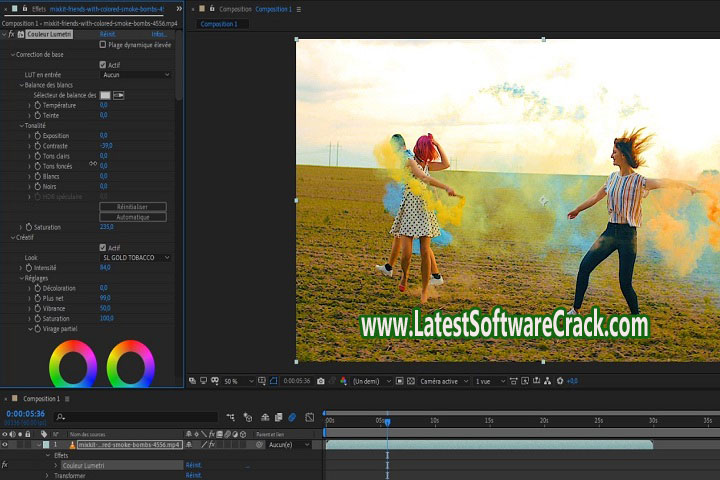
Task: Click the Vibrance stopwatch icon
Action: point(38,308)
